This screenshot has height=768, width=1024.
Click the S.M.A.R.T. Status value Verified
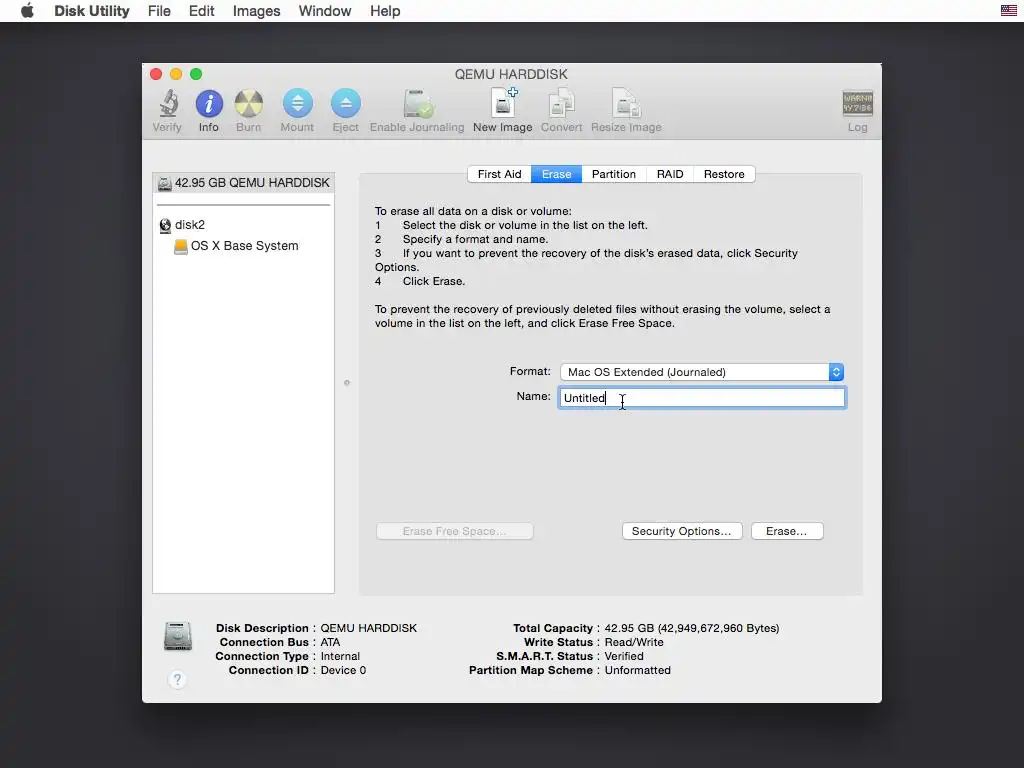tap(624, 656)
